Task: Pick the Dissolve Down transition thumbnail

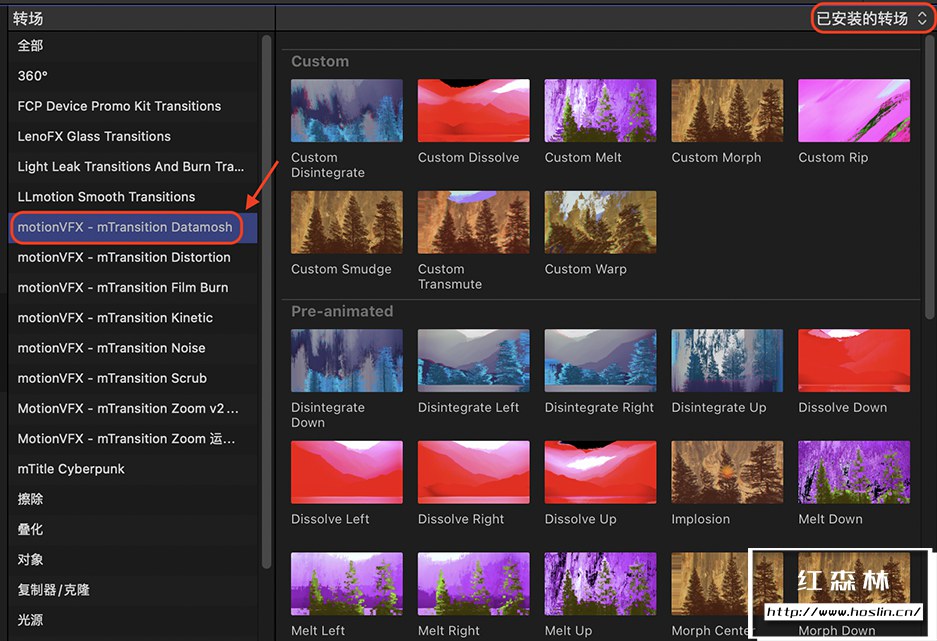Action: pos(854,361)
